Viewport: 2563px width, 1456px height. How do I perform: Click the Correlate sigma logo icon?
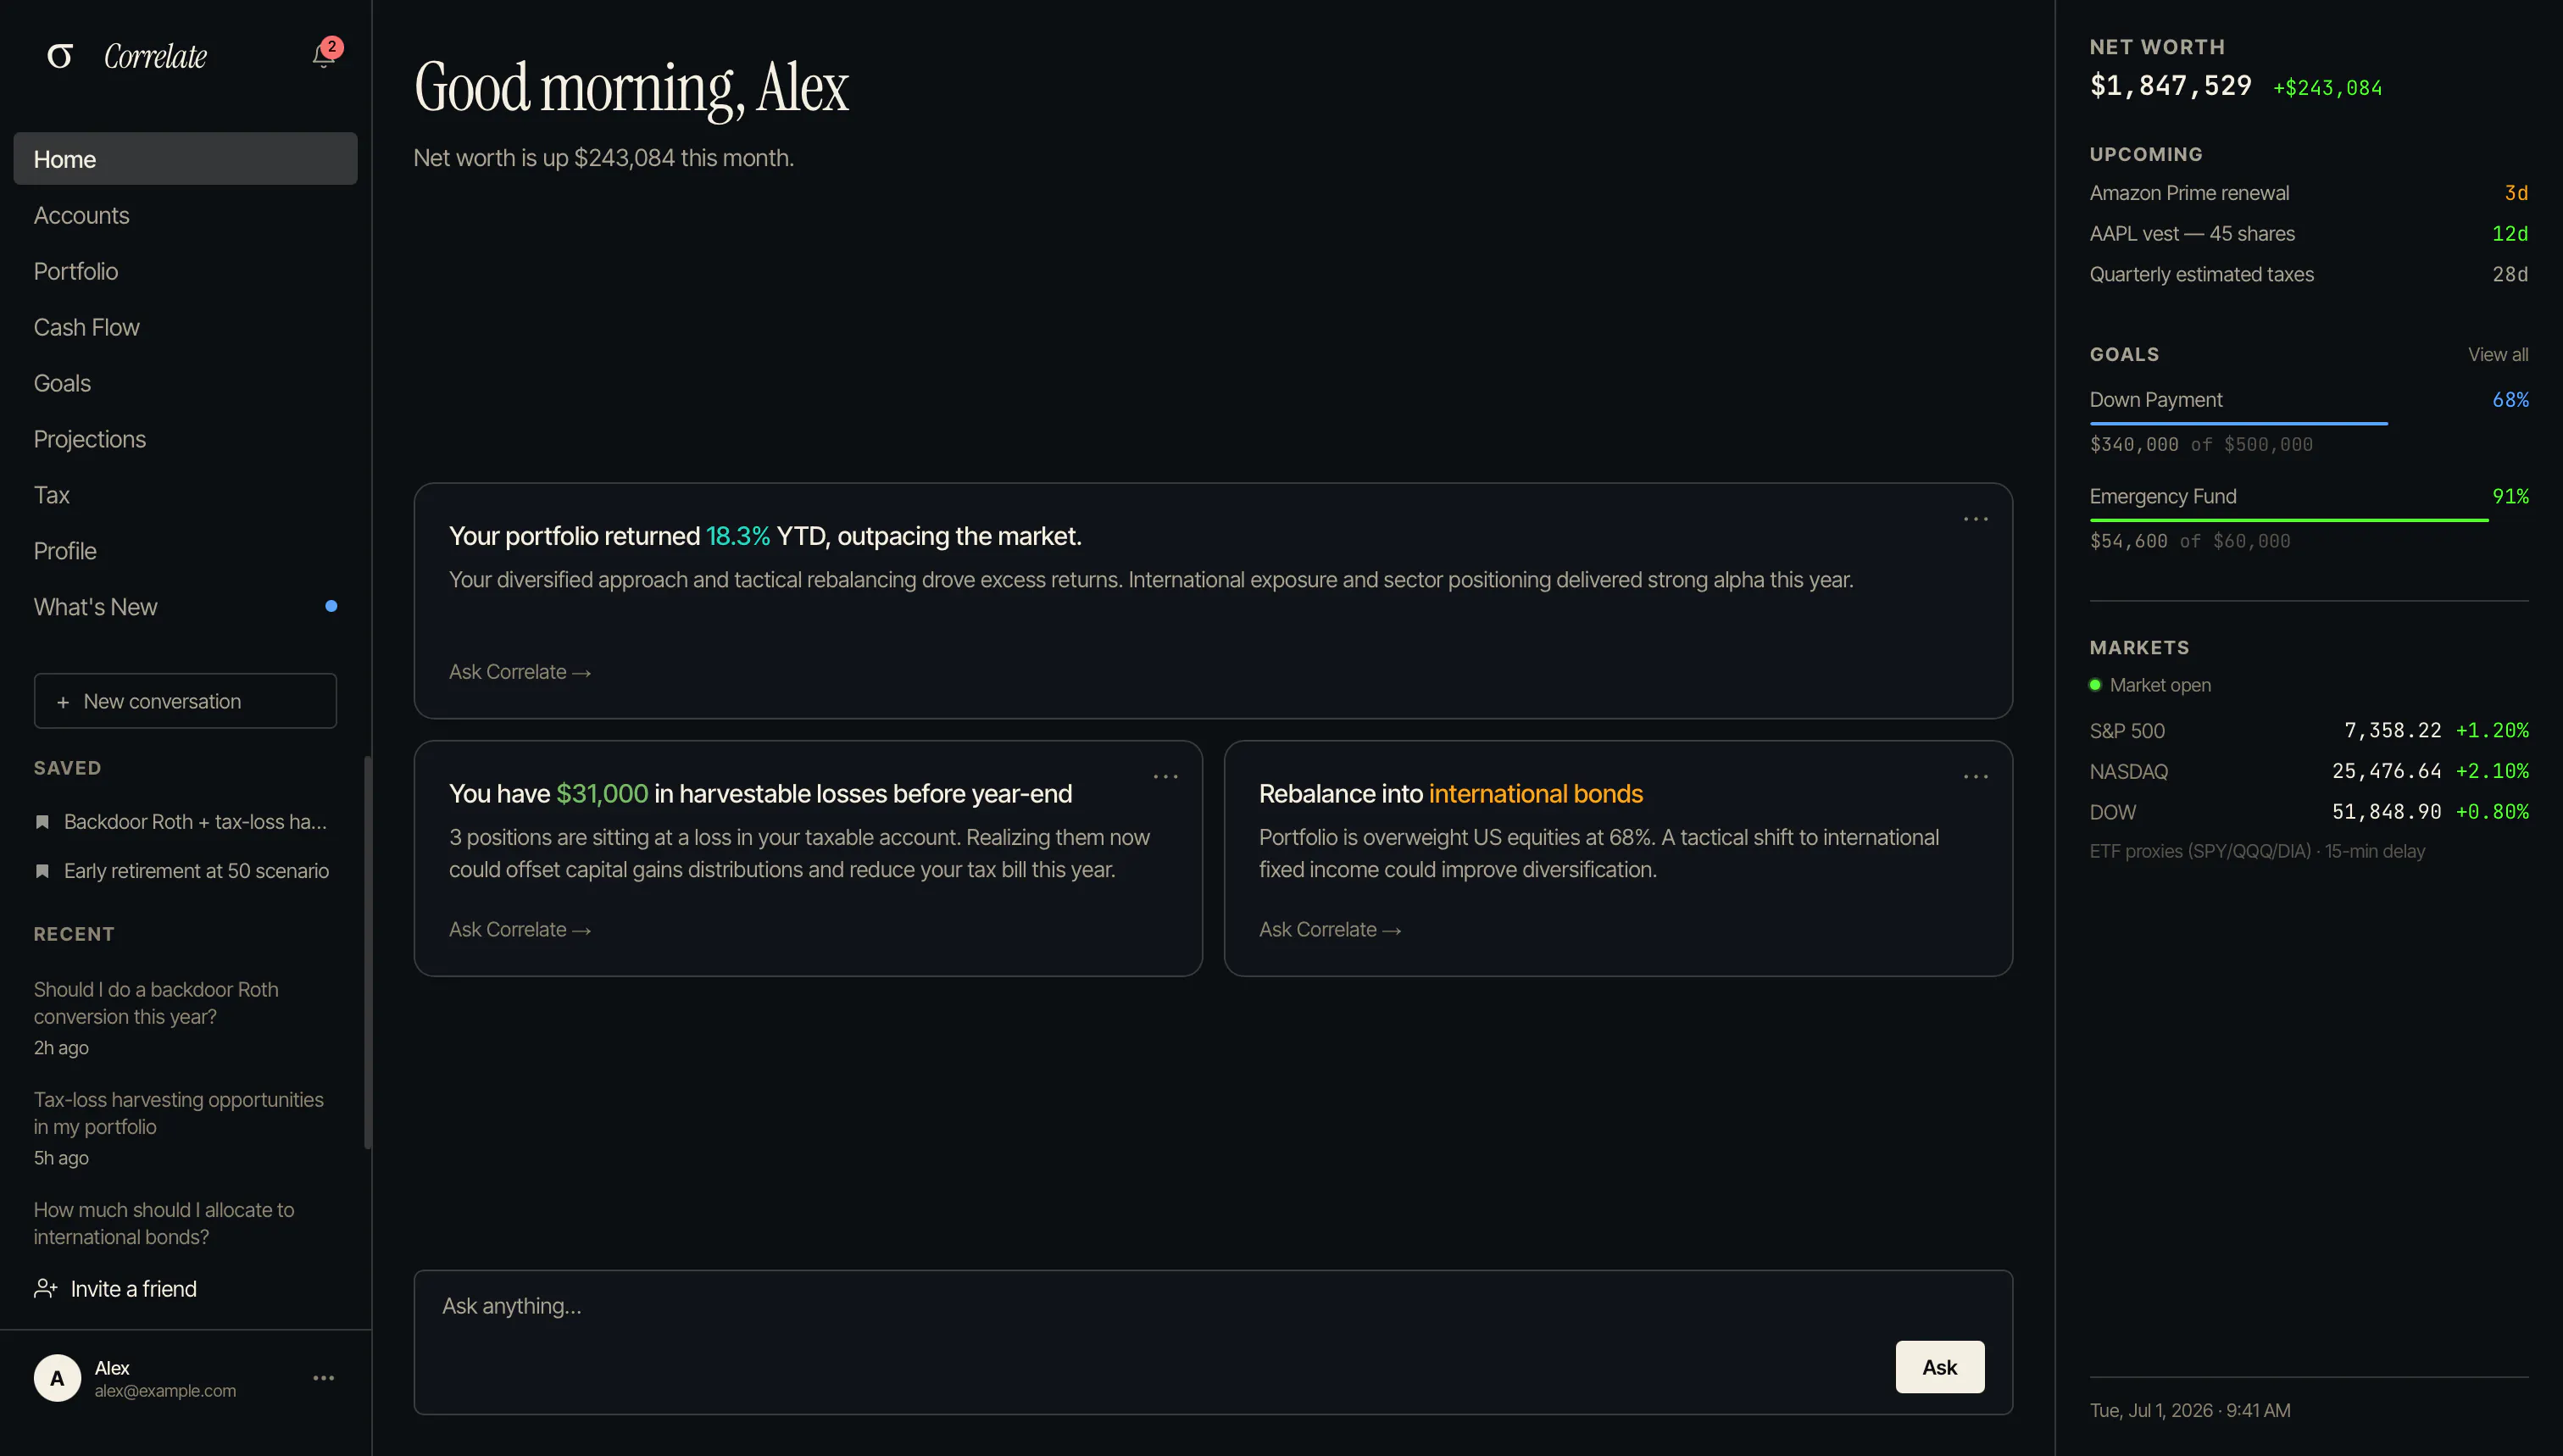tap(60, 56)
